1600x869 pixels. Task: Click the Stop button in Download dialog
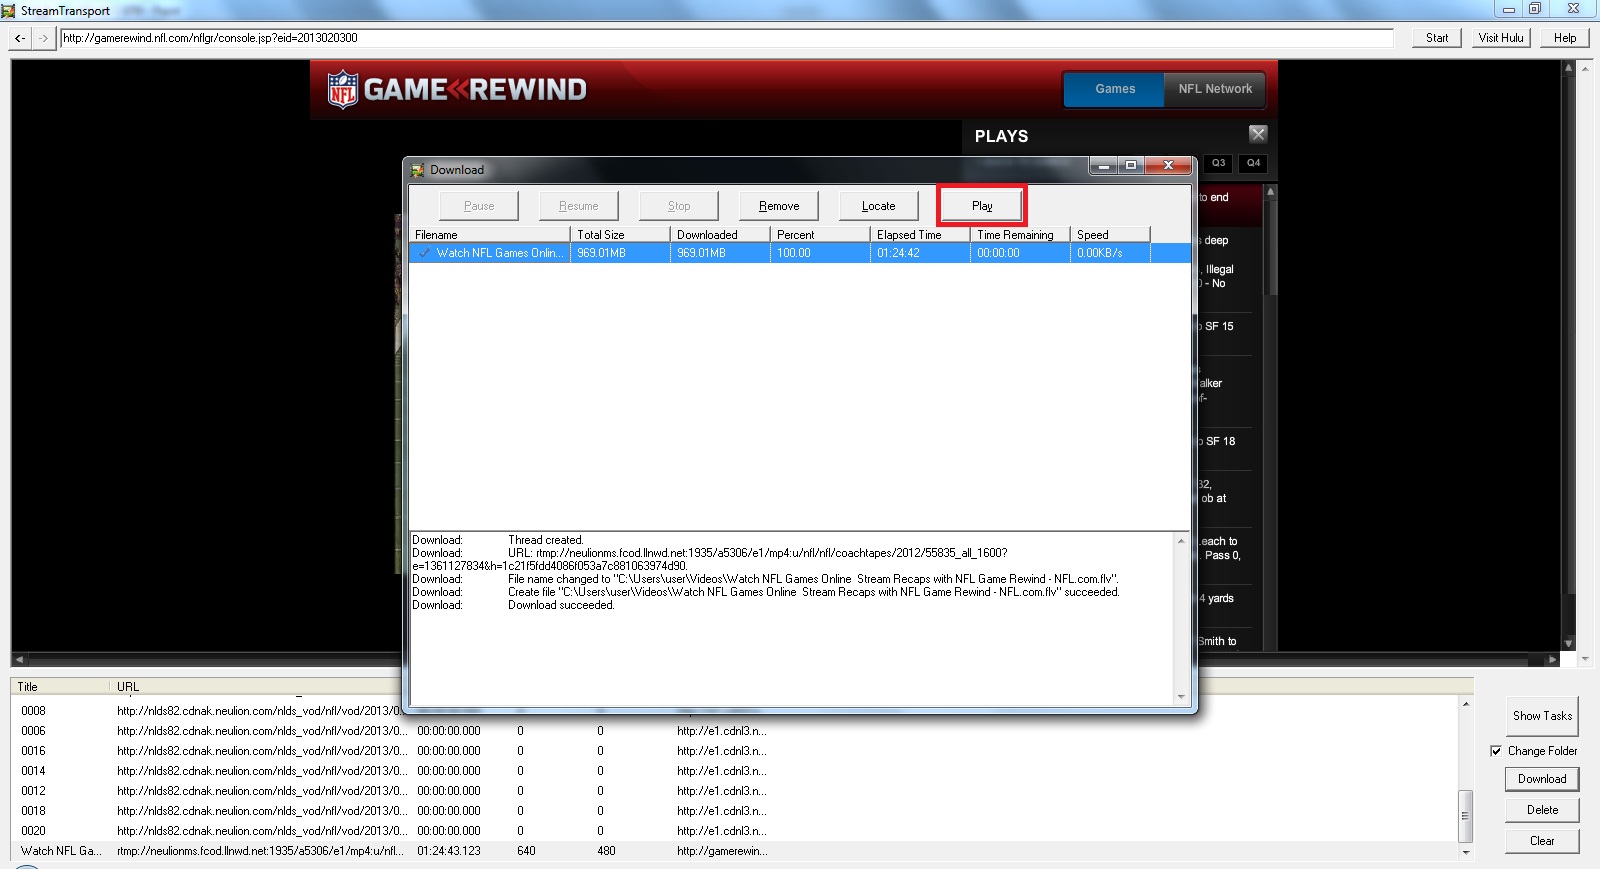[x=679, y=206]
